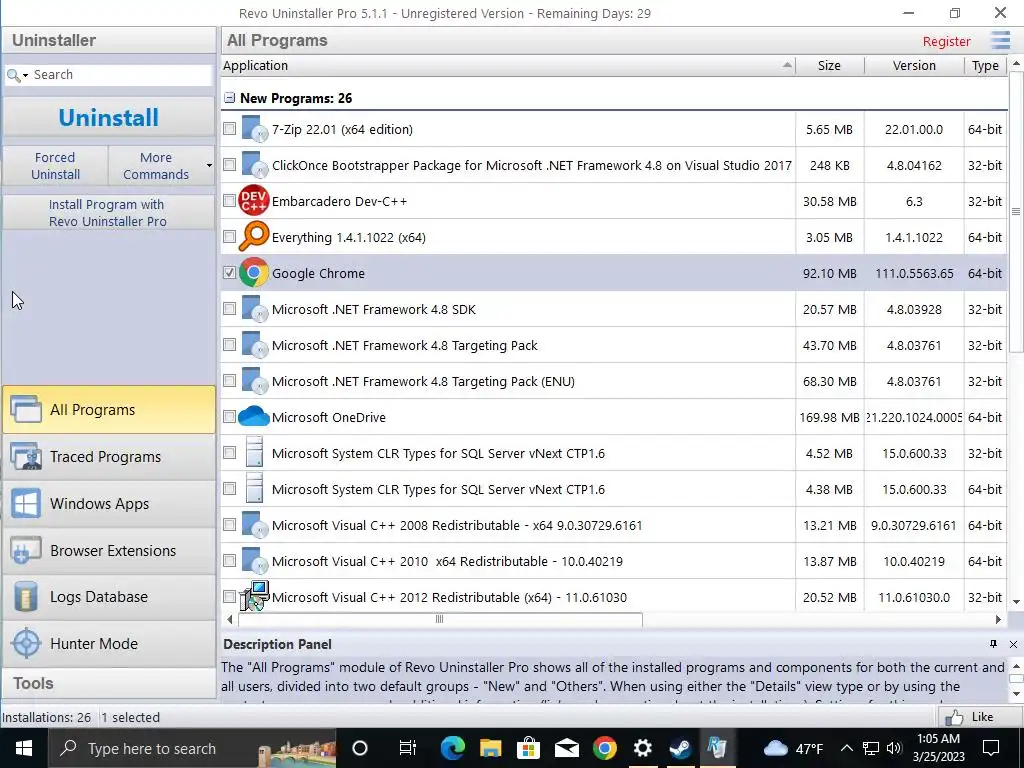Screen dimensions: 1024x768
Task: Pin the Description Panel
Action: (x=993, y=644)
